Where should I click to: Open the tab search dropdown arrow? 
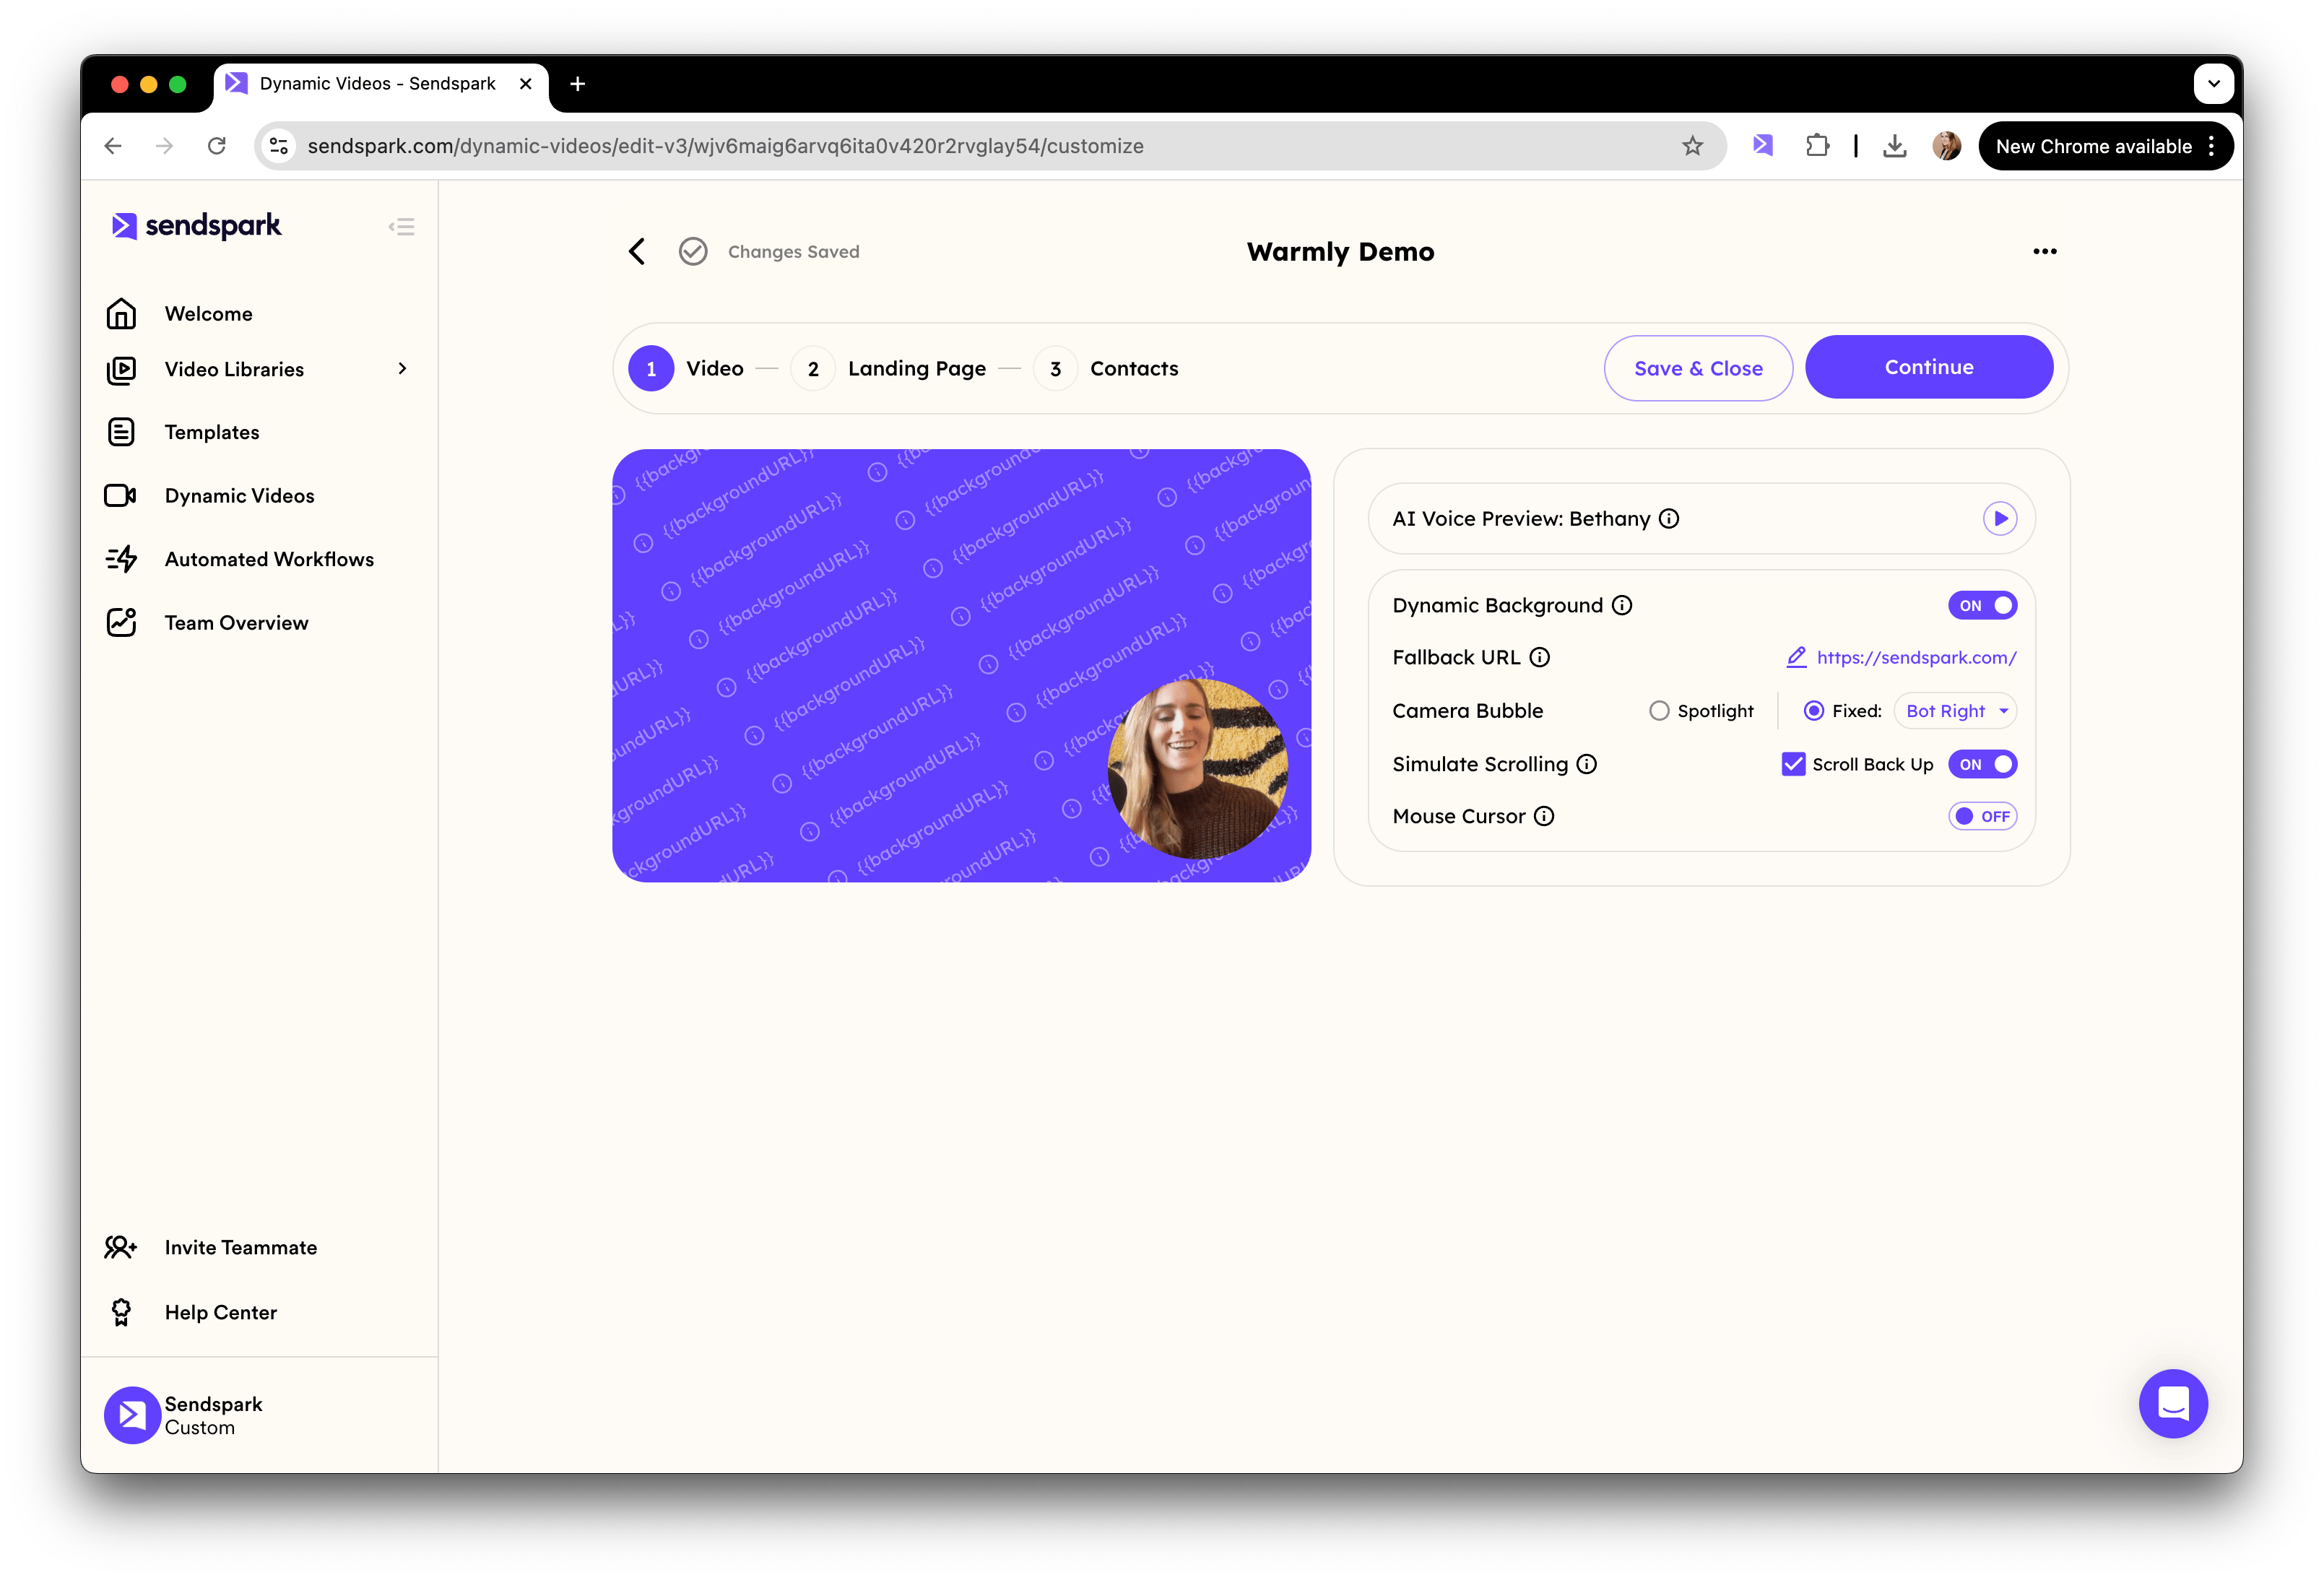pos(2213,84)
